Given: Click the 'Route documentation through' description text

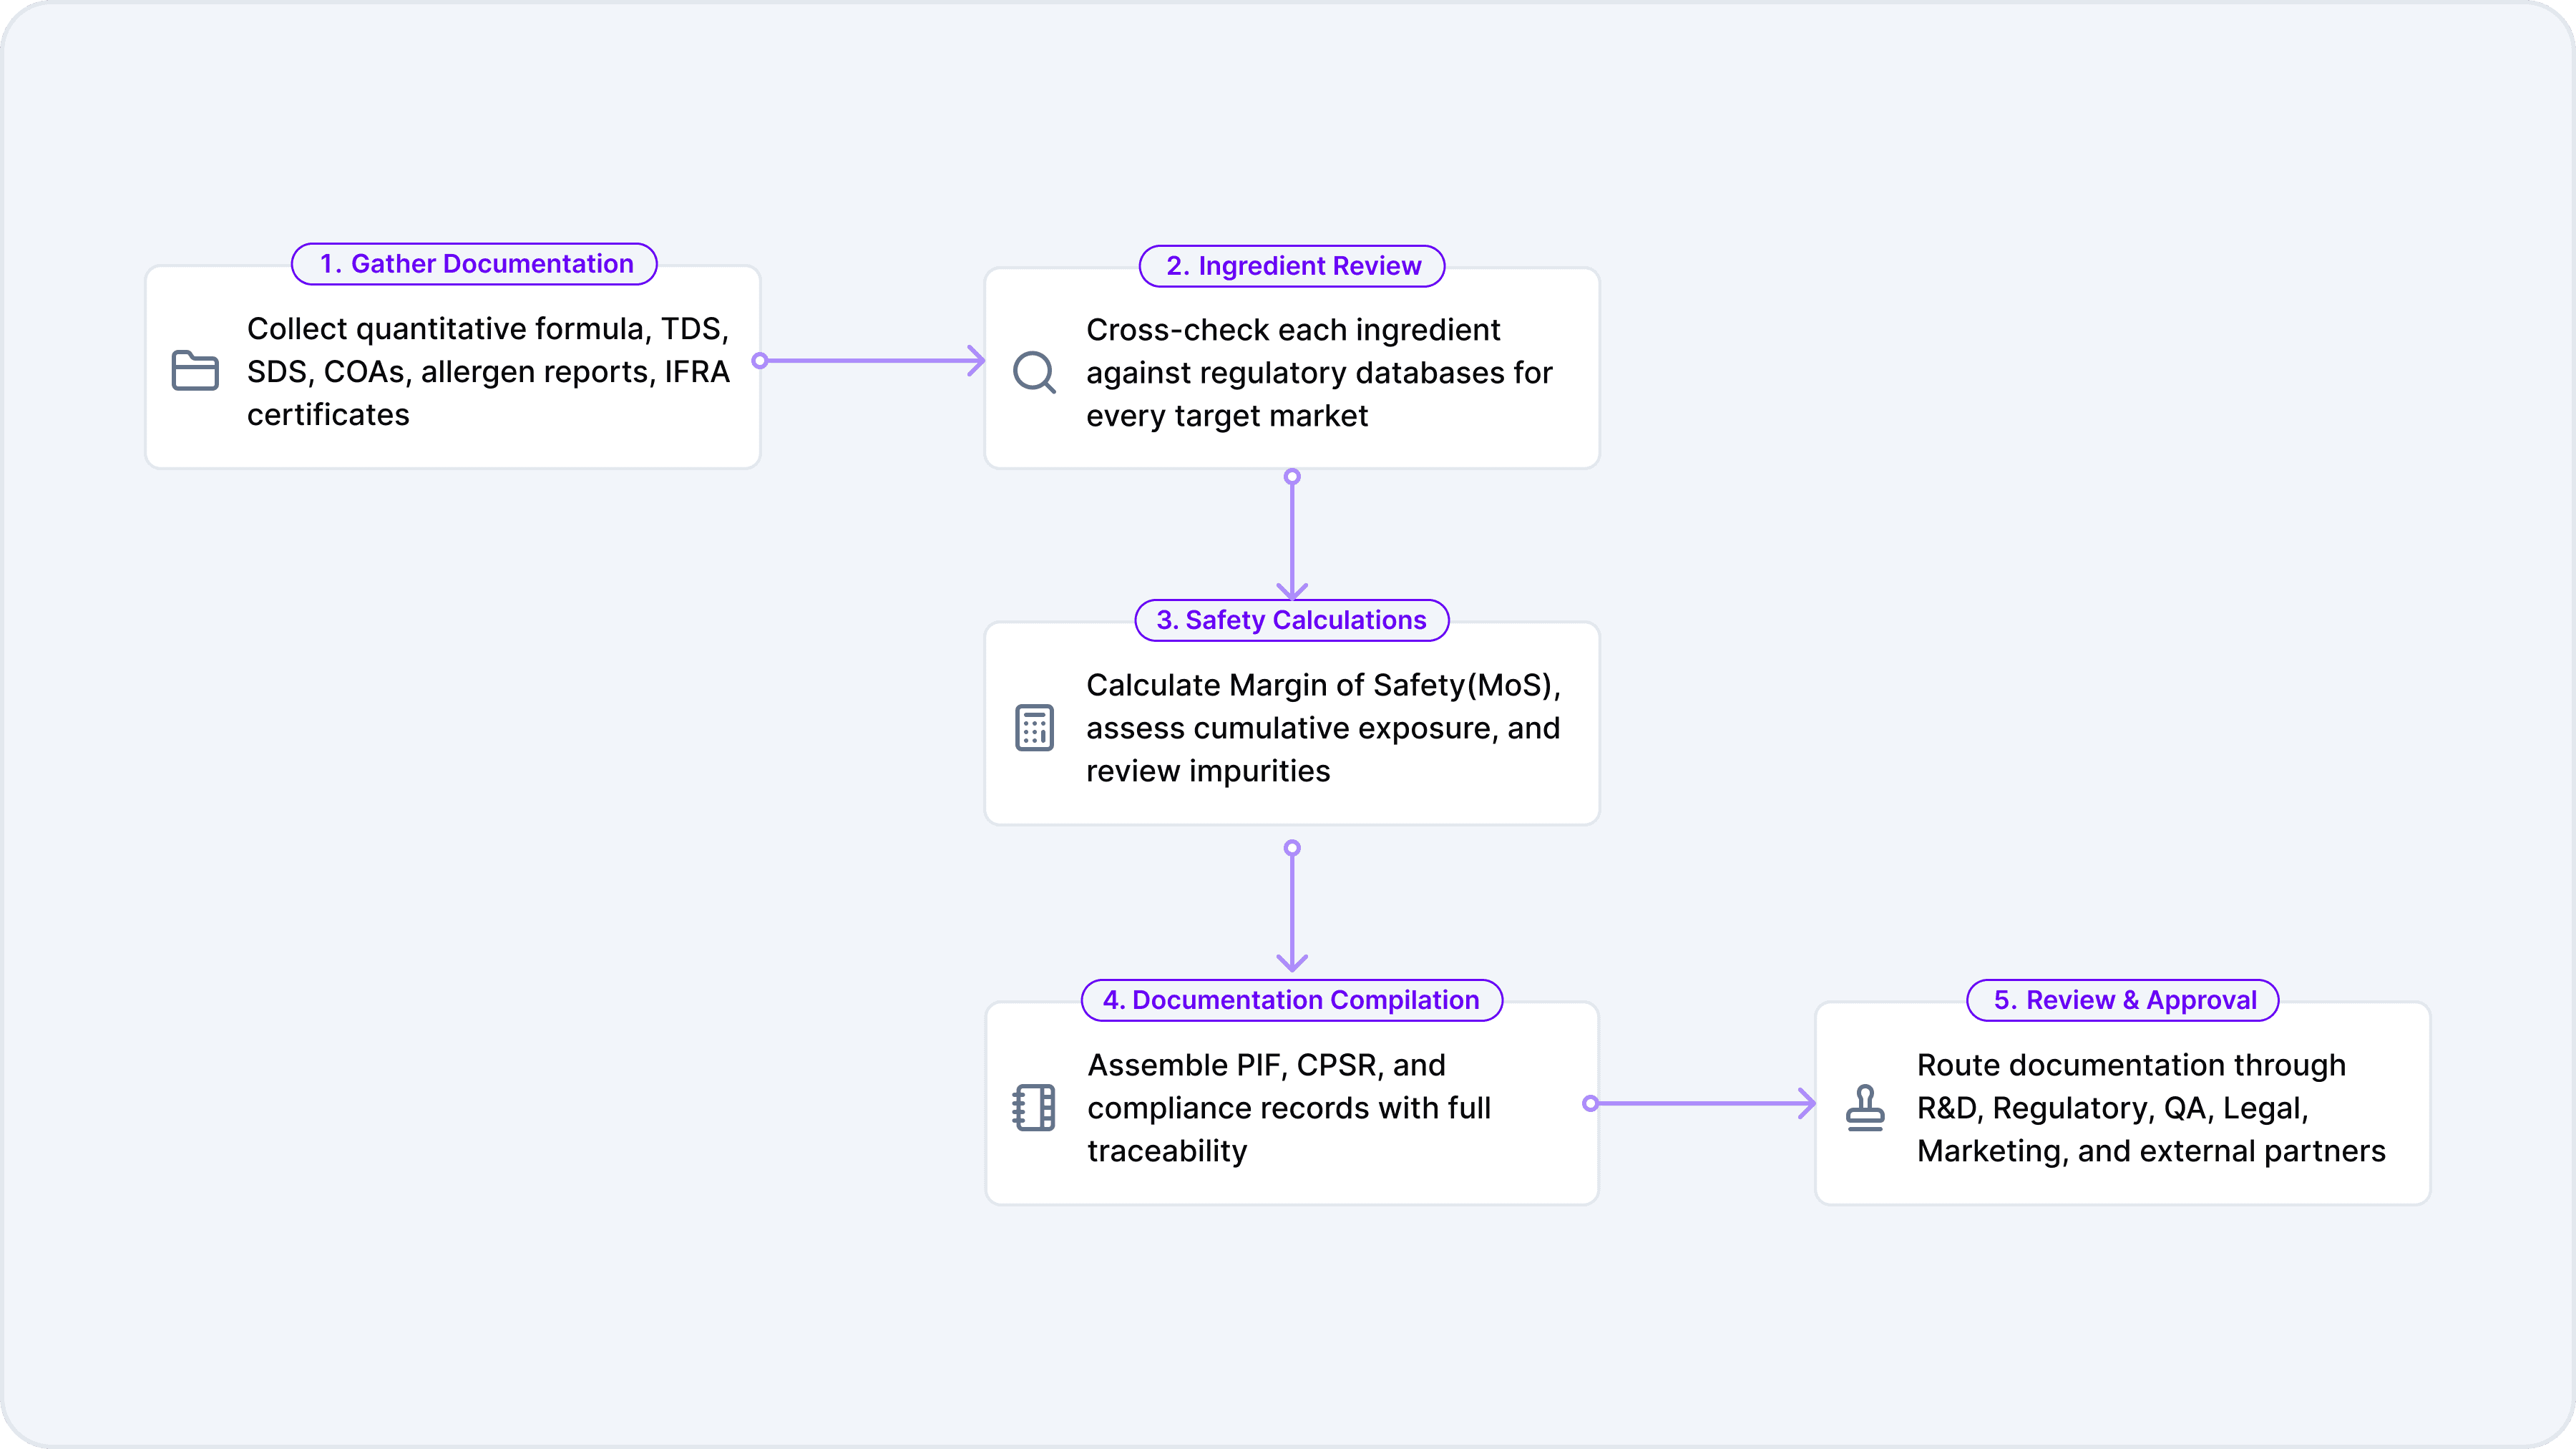Looking at the screenshot, I should [2150, 1107].
